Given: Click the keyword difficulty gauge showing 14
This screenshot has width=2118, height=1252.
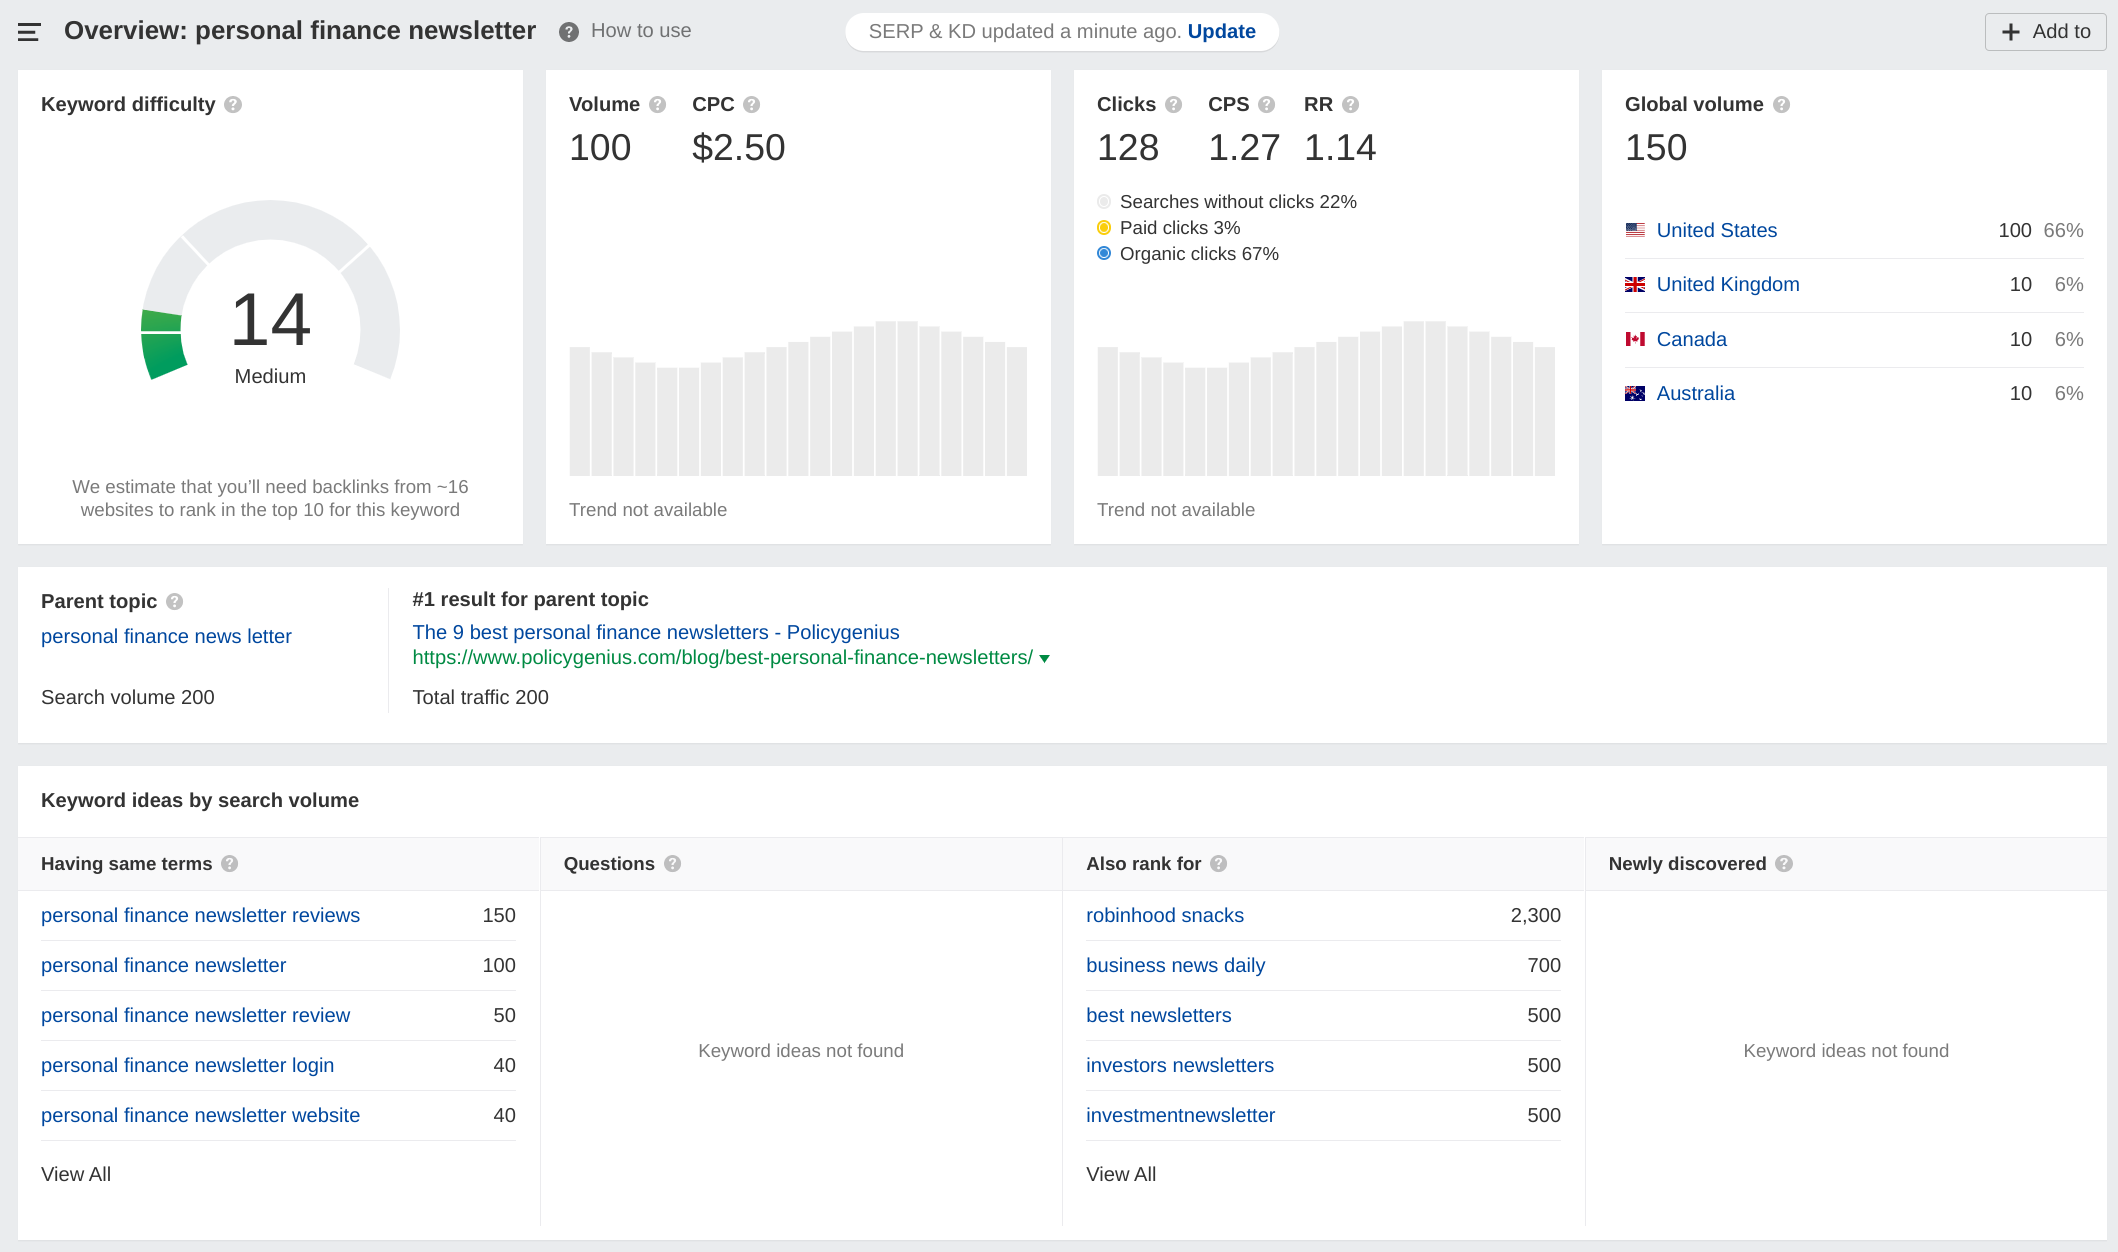Looking at the screenshot, I should [x=270, y=320].
